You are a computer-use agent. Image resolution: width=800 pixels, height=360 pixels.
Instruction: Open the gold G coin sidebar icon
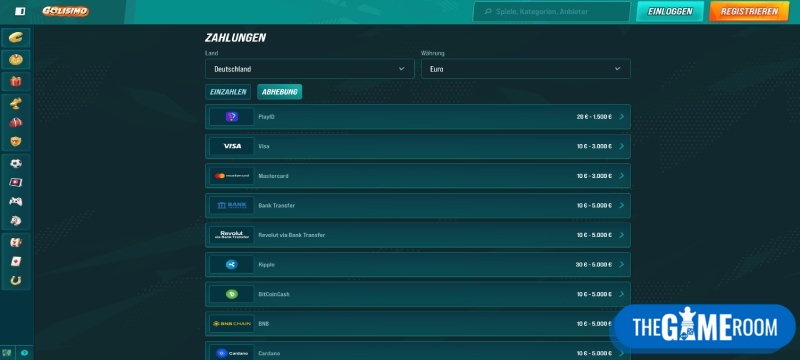16,38
